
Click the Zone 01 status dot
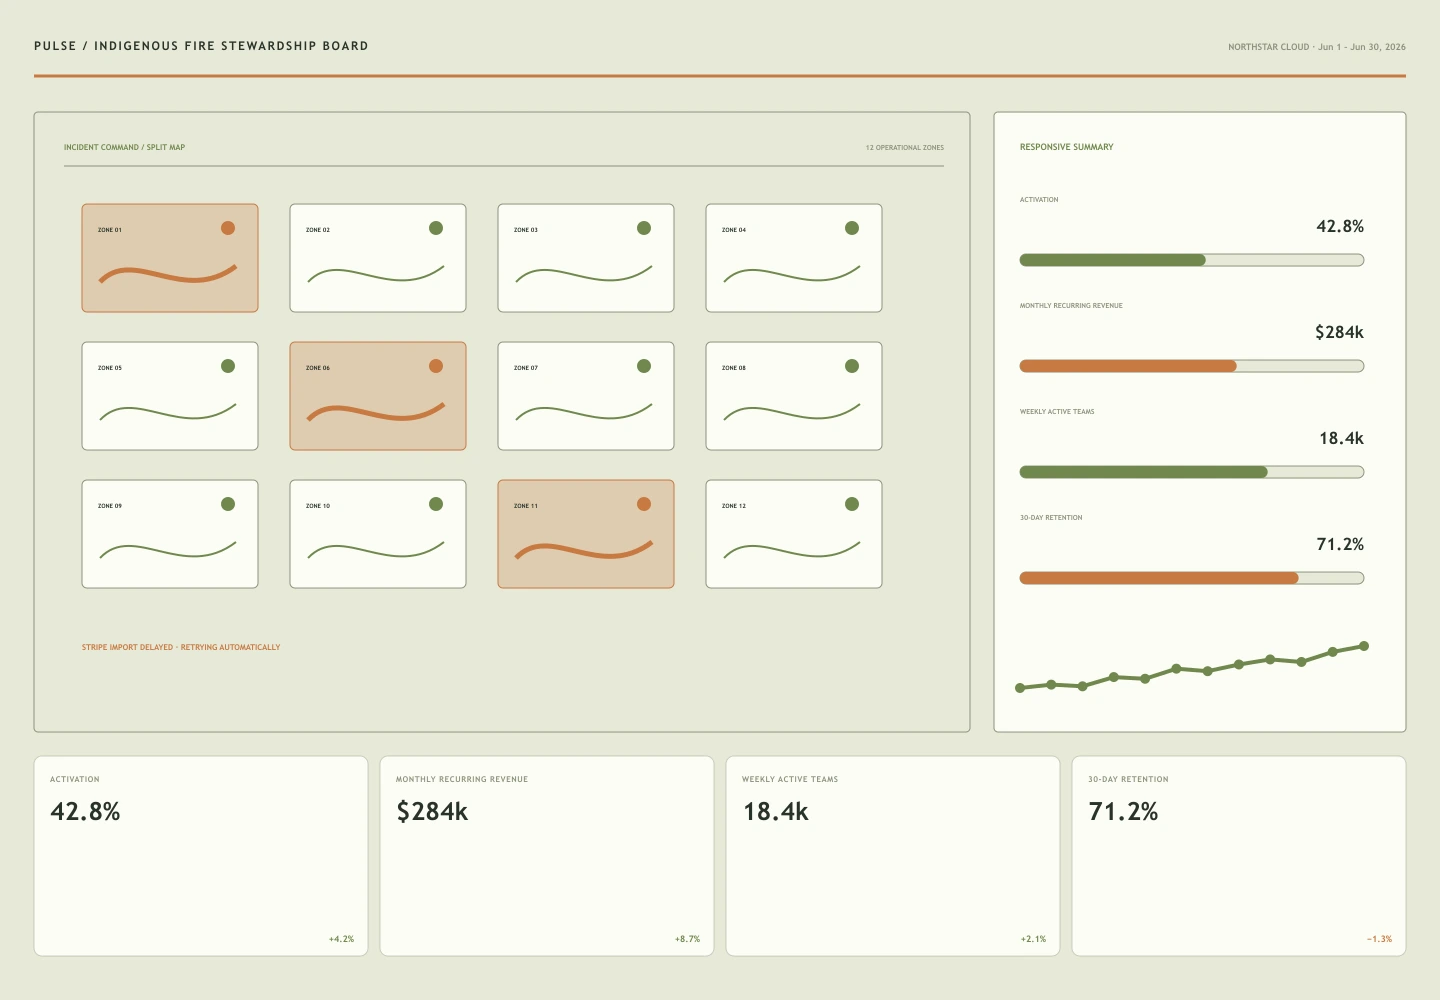pos(228,228)
